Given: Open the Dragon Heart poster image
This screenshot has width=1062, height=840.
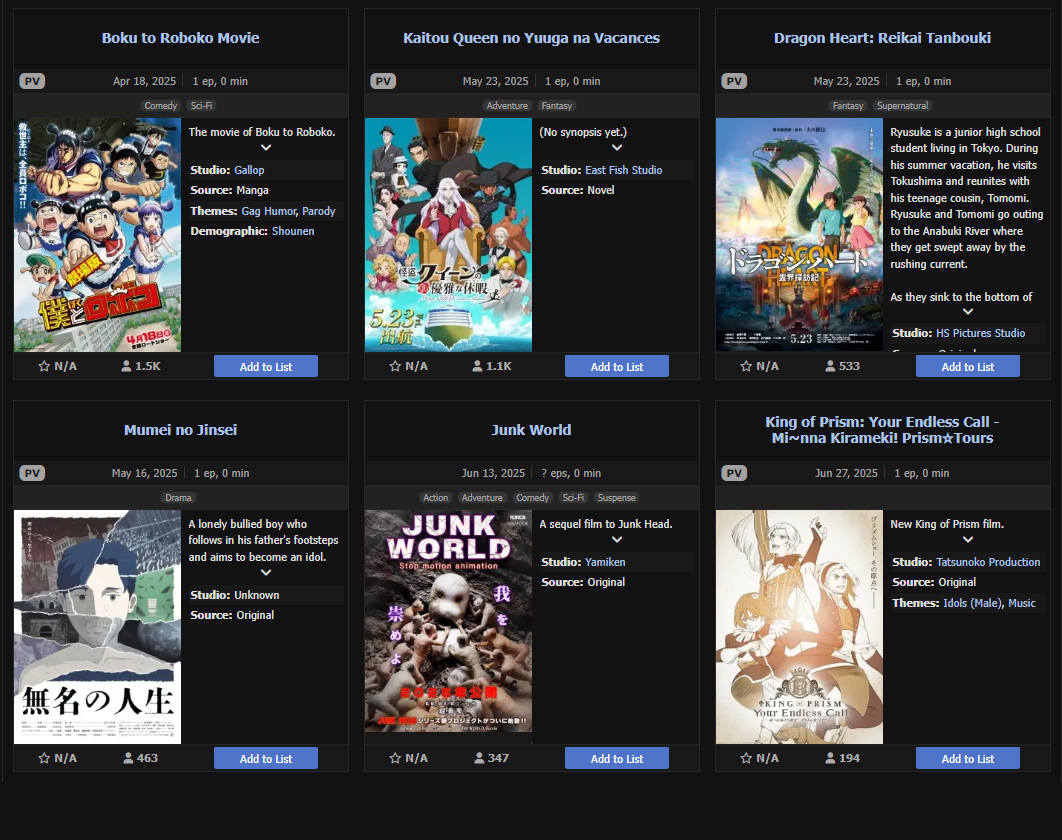Looking at the screenshot, I should pos(799,235).
